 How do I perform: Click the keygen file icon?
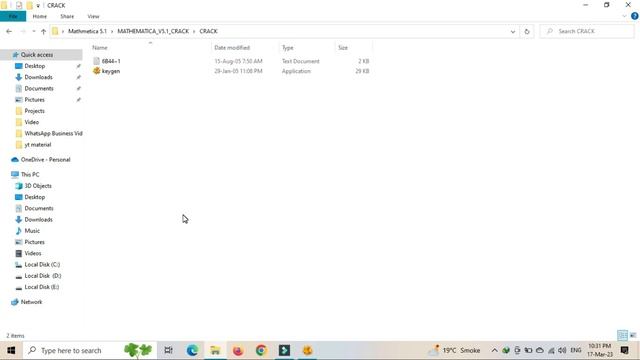(96, 71)
